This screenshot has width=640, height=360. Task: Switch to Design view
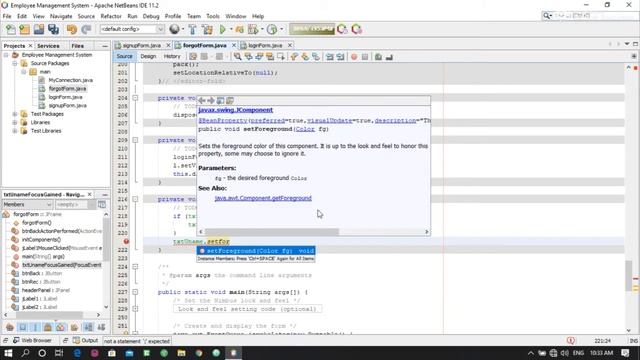click(148, 56)
